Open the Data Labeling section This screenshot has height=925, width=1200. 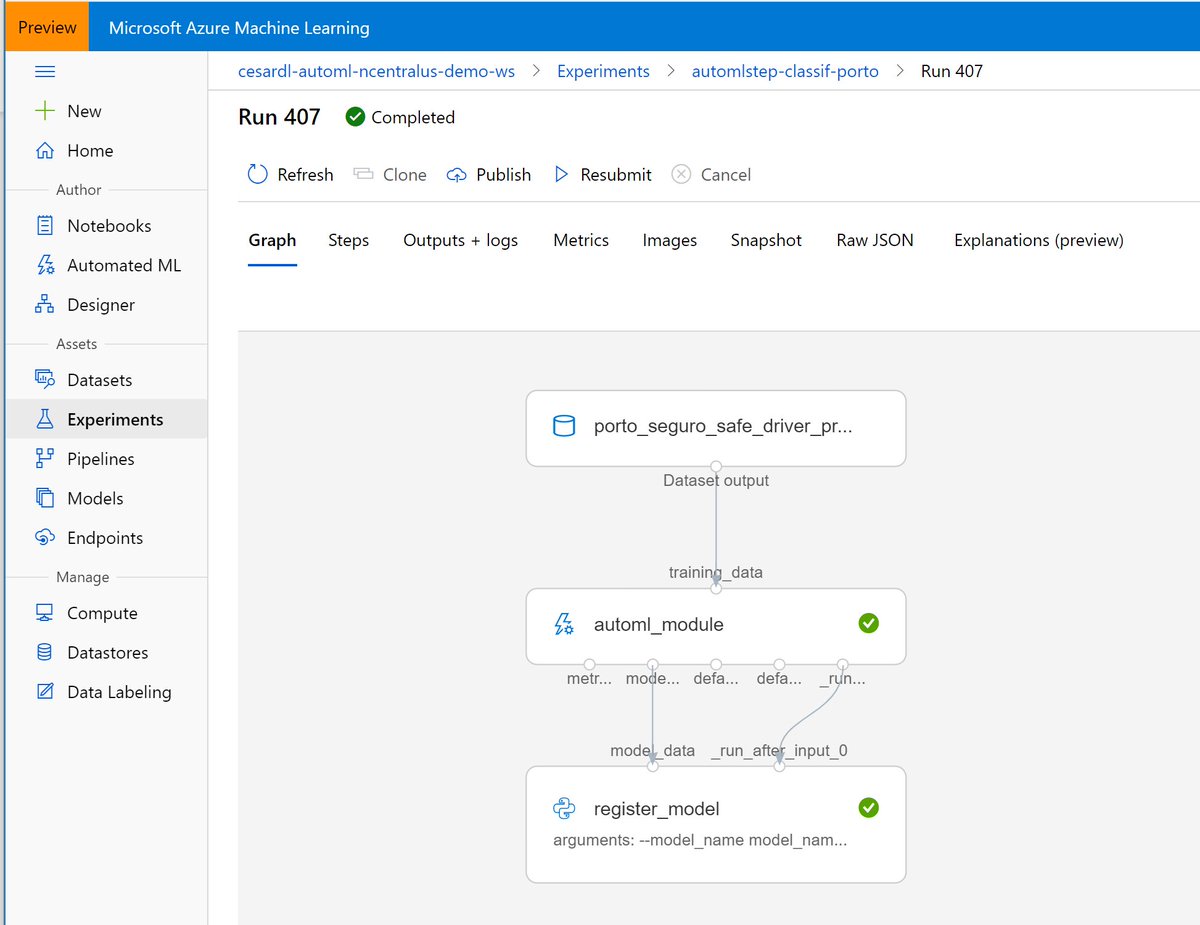(116, 692)
